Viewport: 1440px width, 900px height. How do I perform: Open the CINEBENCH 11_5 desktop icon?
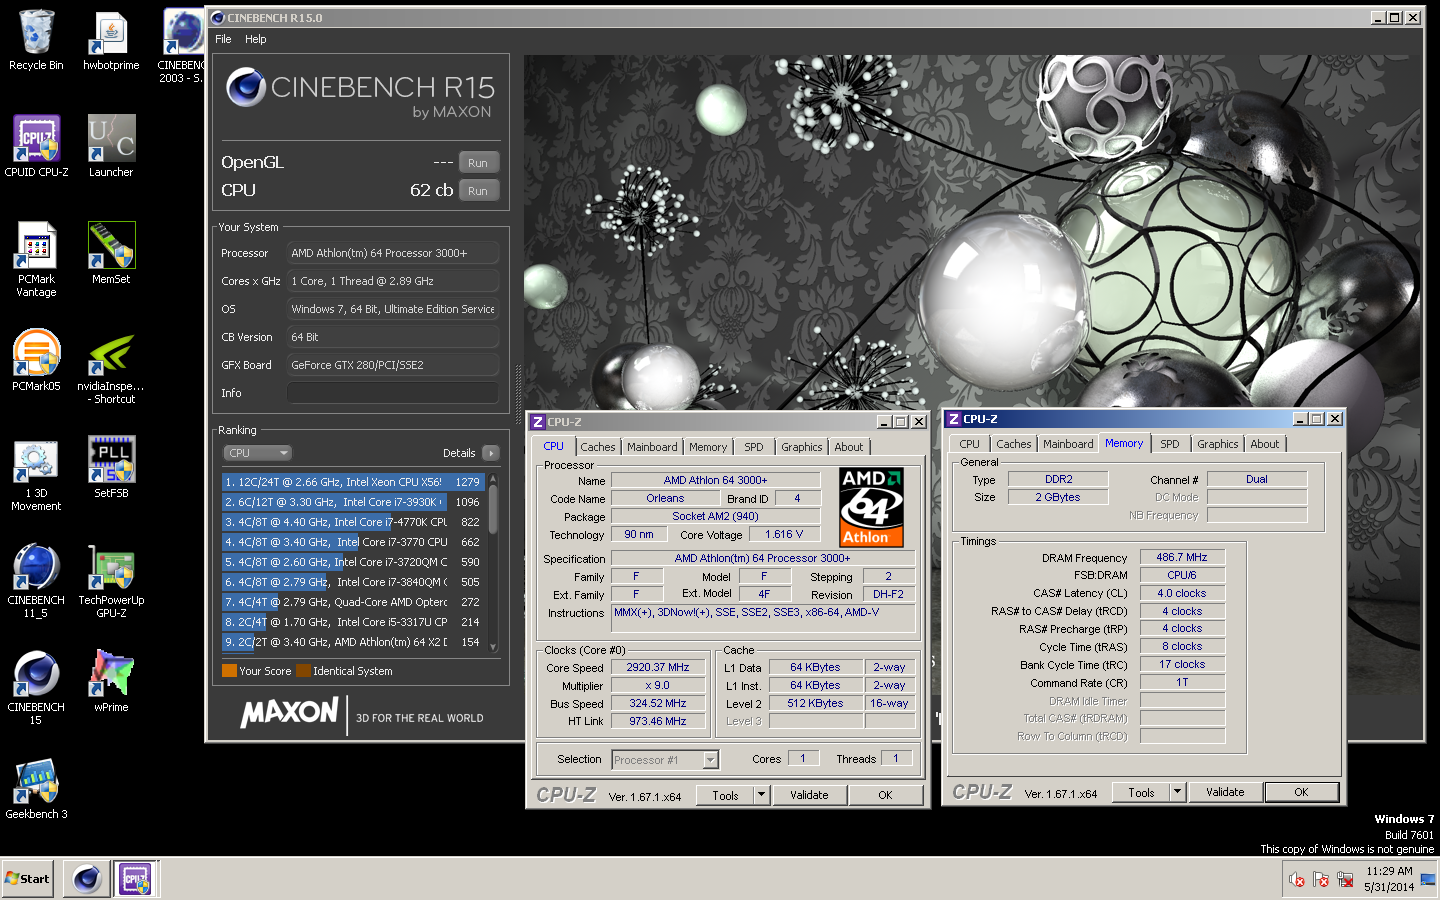point(36,580)
